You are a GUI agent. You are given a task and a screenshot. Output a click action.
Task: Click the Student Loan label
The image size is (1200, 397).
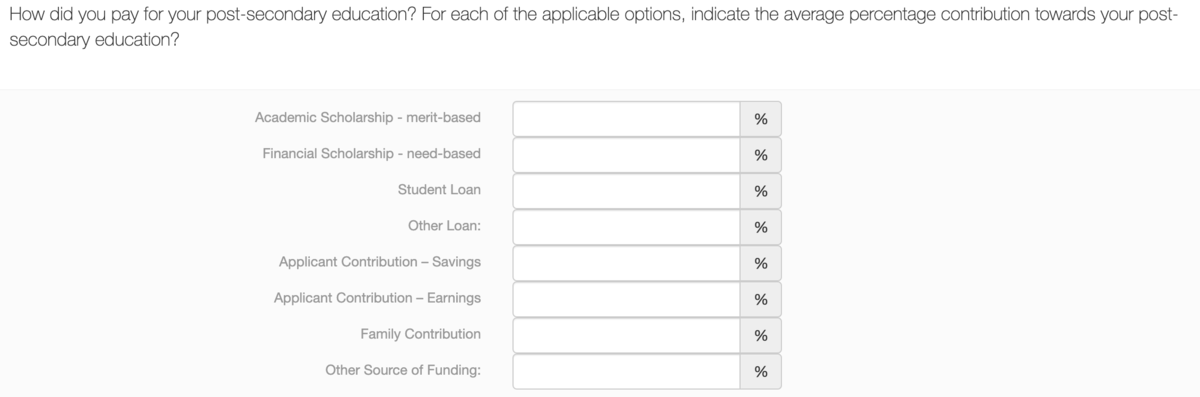point(439,190)
